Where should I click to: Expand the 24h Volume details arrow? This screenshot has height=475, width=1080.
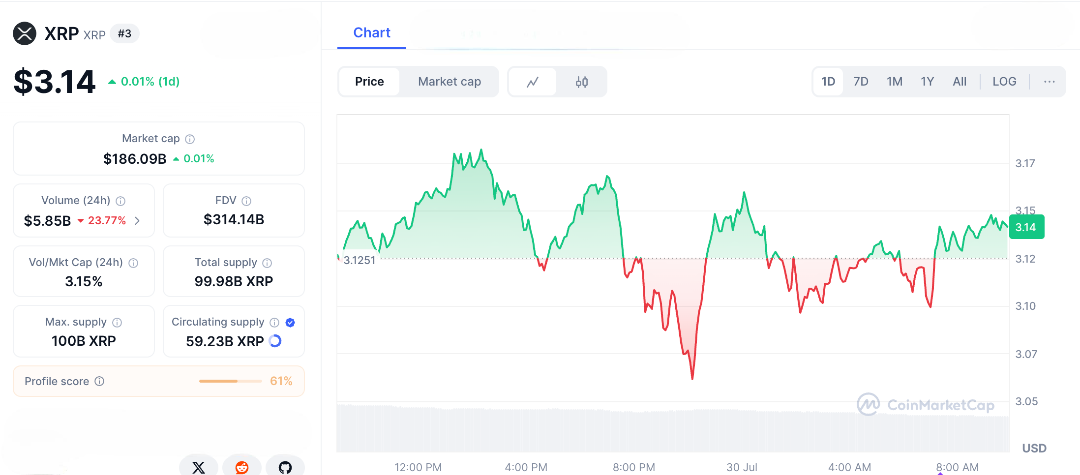(x=137, y=221)
